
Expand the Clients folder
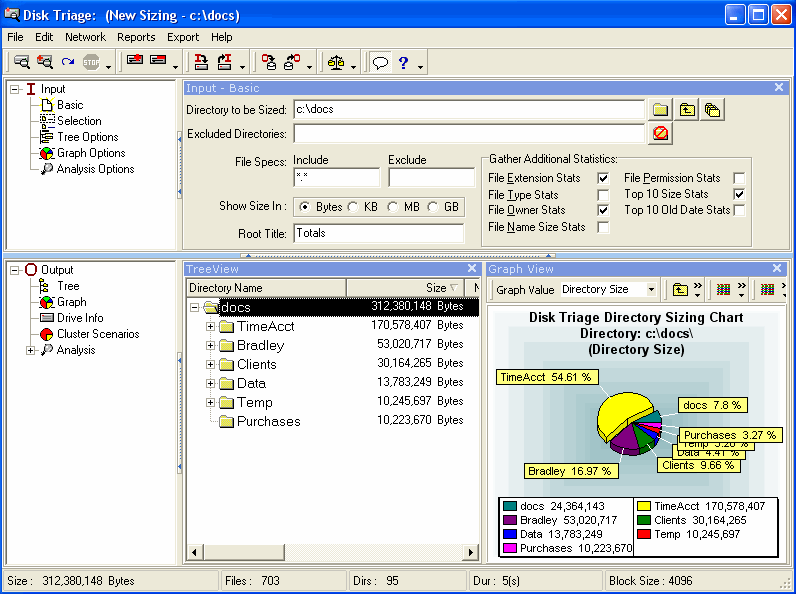pos(210,365)
